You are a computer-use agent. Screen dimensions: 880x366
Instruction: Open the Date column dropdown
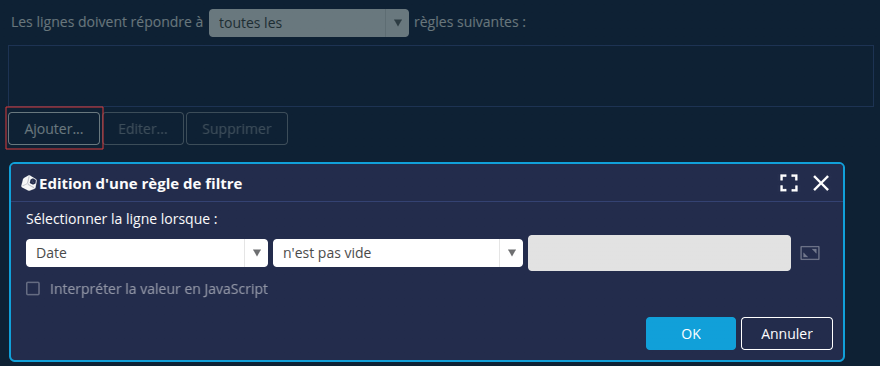tap(147, 253)
